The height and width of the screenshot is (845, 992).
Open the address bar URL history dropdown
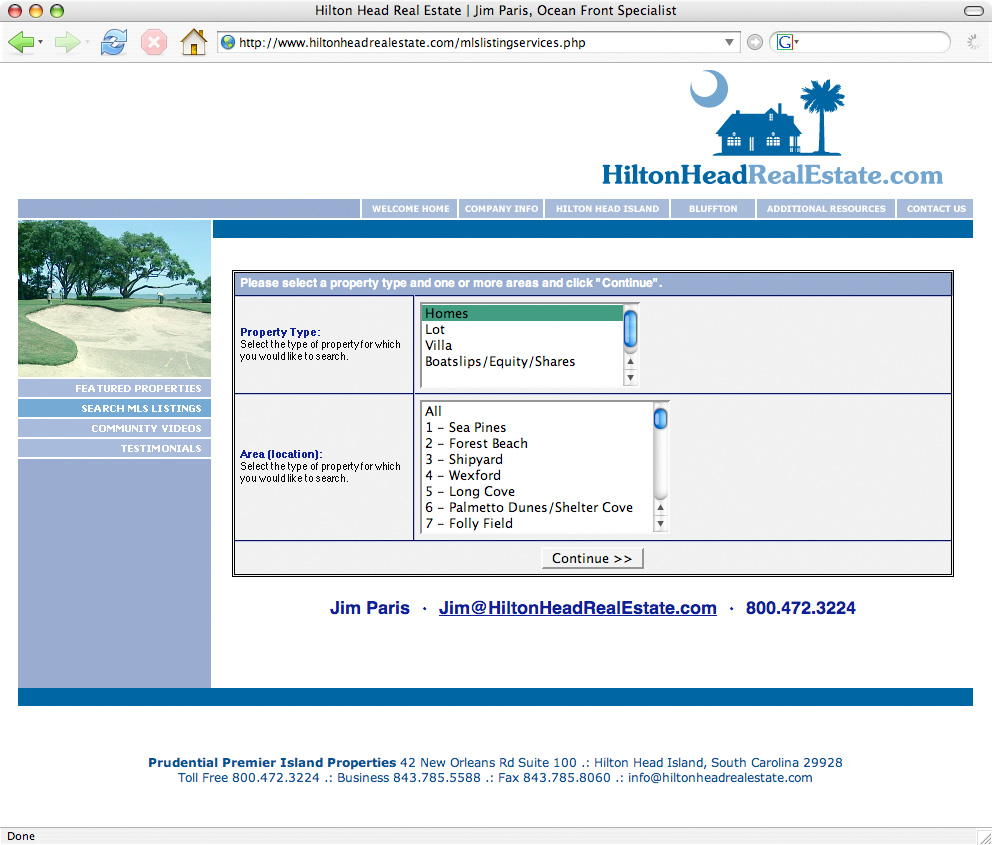click(x=729, y=42)
